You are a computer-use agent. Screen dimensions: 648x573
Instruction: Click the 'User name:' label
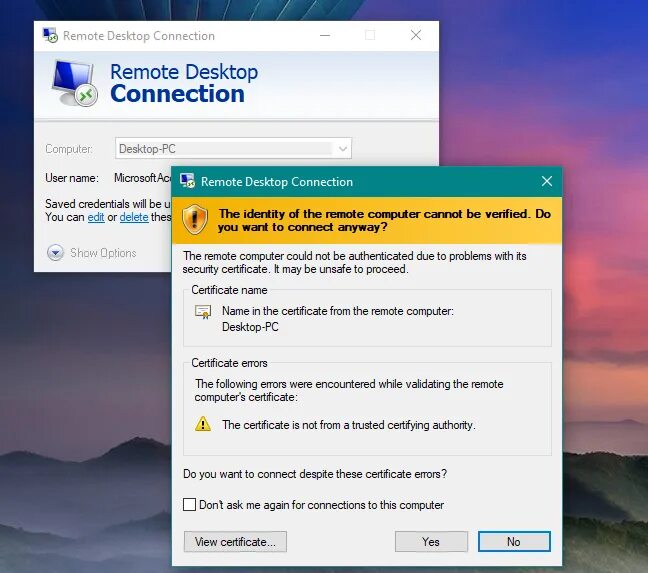(72, 178)
